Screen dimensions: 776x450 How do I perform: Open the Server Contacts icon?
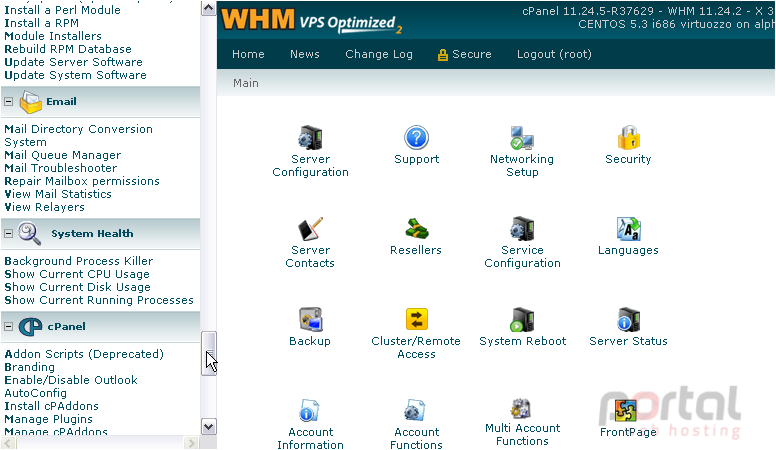pyautogui.click(x=310, y=229)
